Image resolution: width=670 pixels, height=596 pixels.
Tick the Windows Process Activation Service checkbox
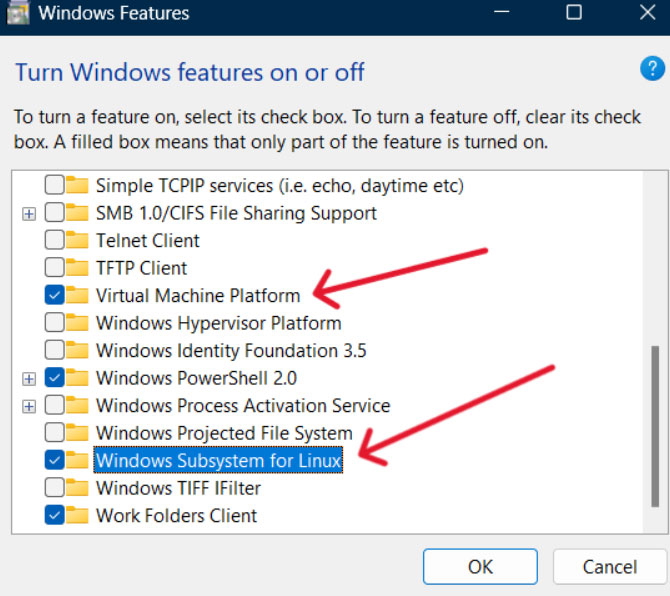point(54,405)
